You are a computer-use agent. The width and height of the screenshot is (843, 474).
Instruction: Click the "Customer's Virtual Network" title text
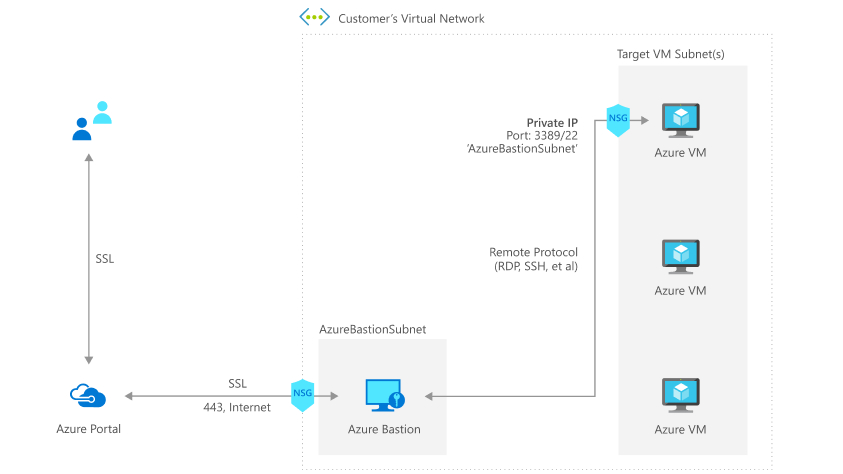point(411,19)
